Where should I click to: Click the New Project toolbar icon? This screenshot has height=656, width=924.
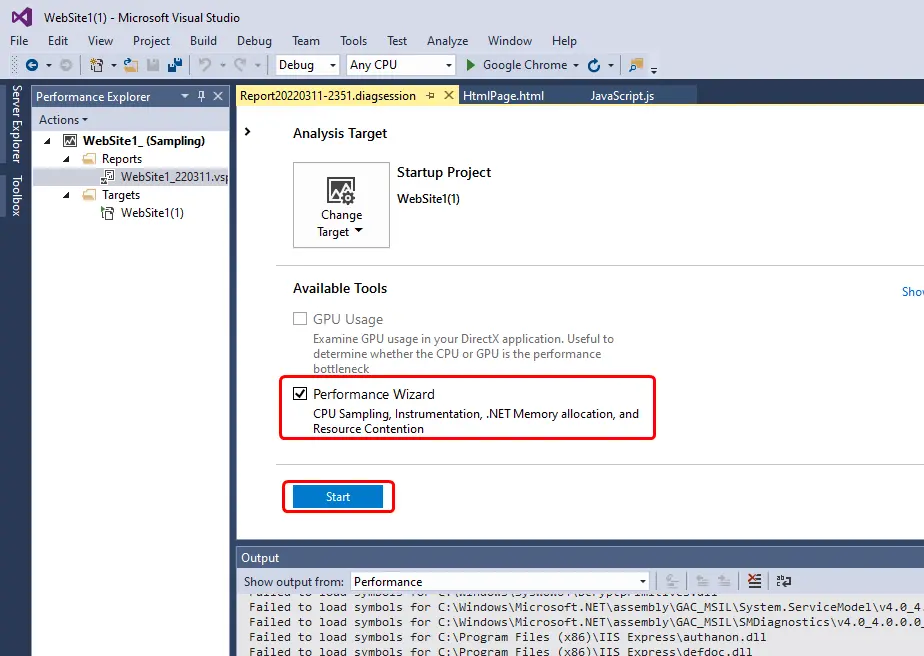tap(96, 65)
